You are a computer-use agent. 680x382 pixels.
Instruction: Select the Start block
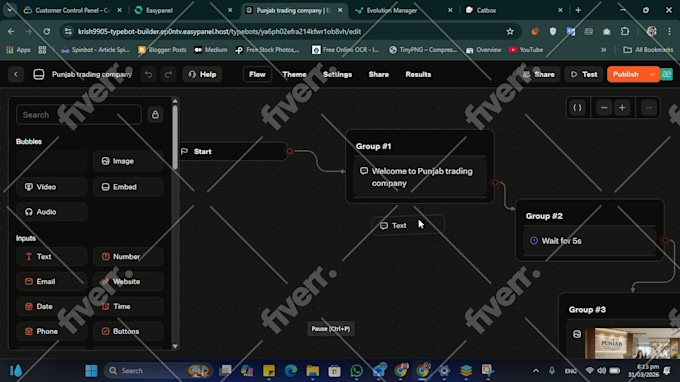tap(233, 151)
